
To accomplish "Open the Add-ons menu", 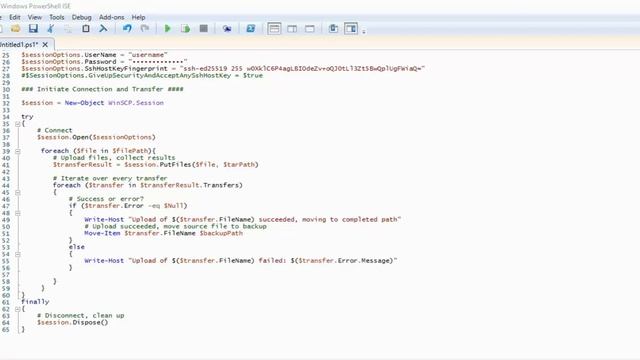I will click(x=111, y=17).
